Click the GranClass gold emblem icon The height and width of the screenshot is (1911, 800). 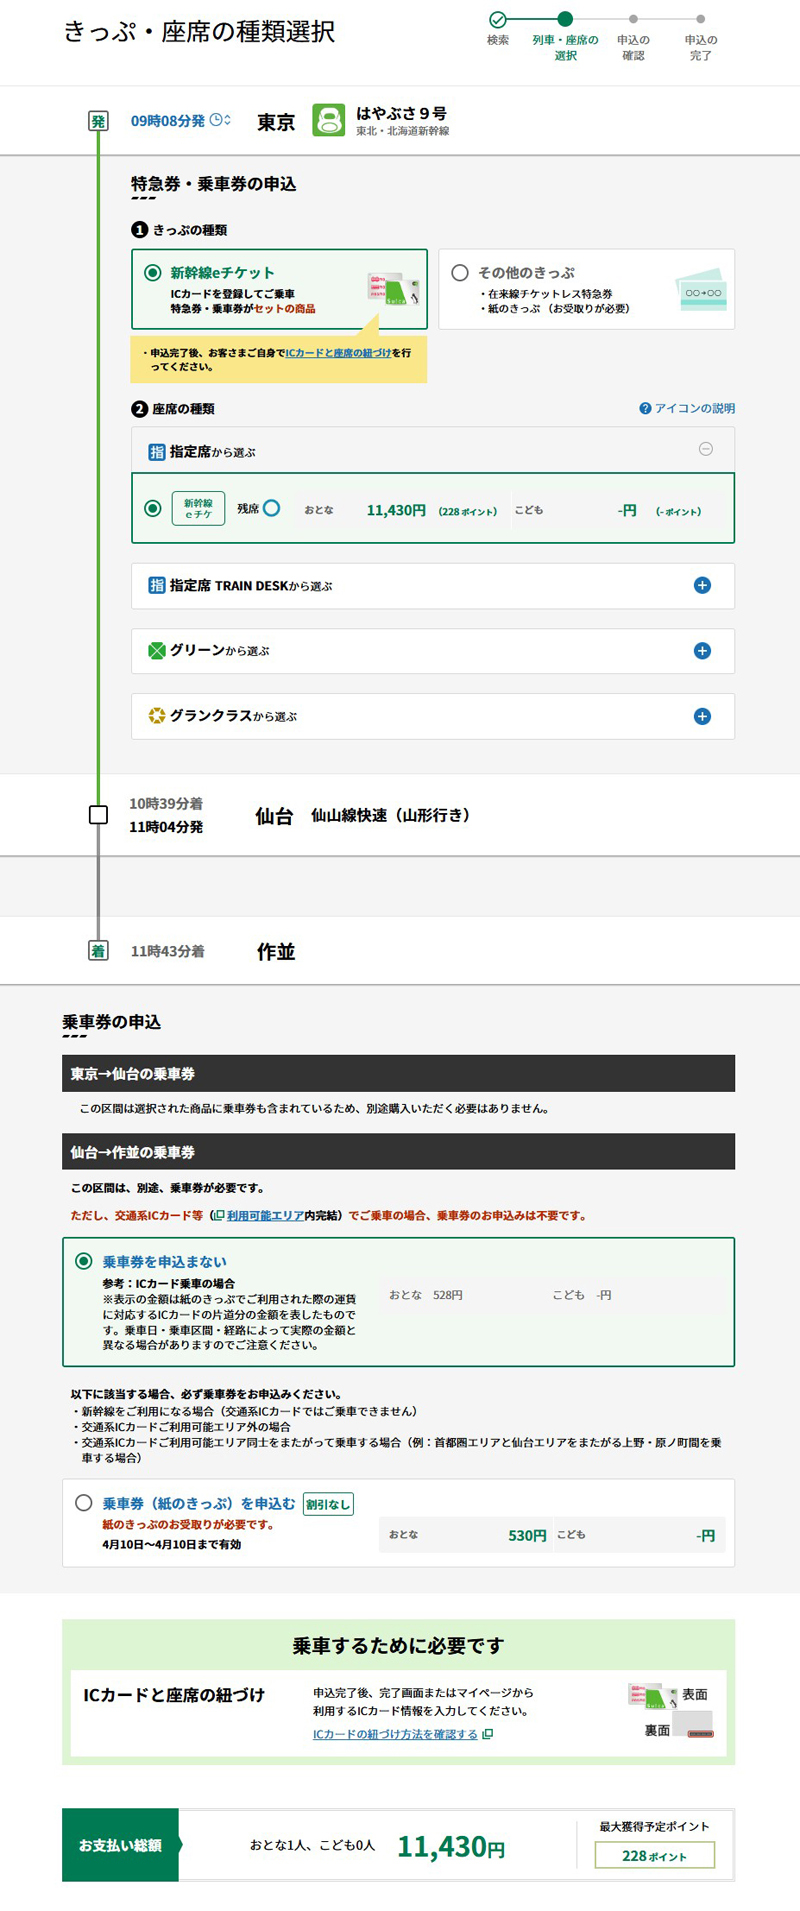coord(156,716)
